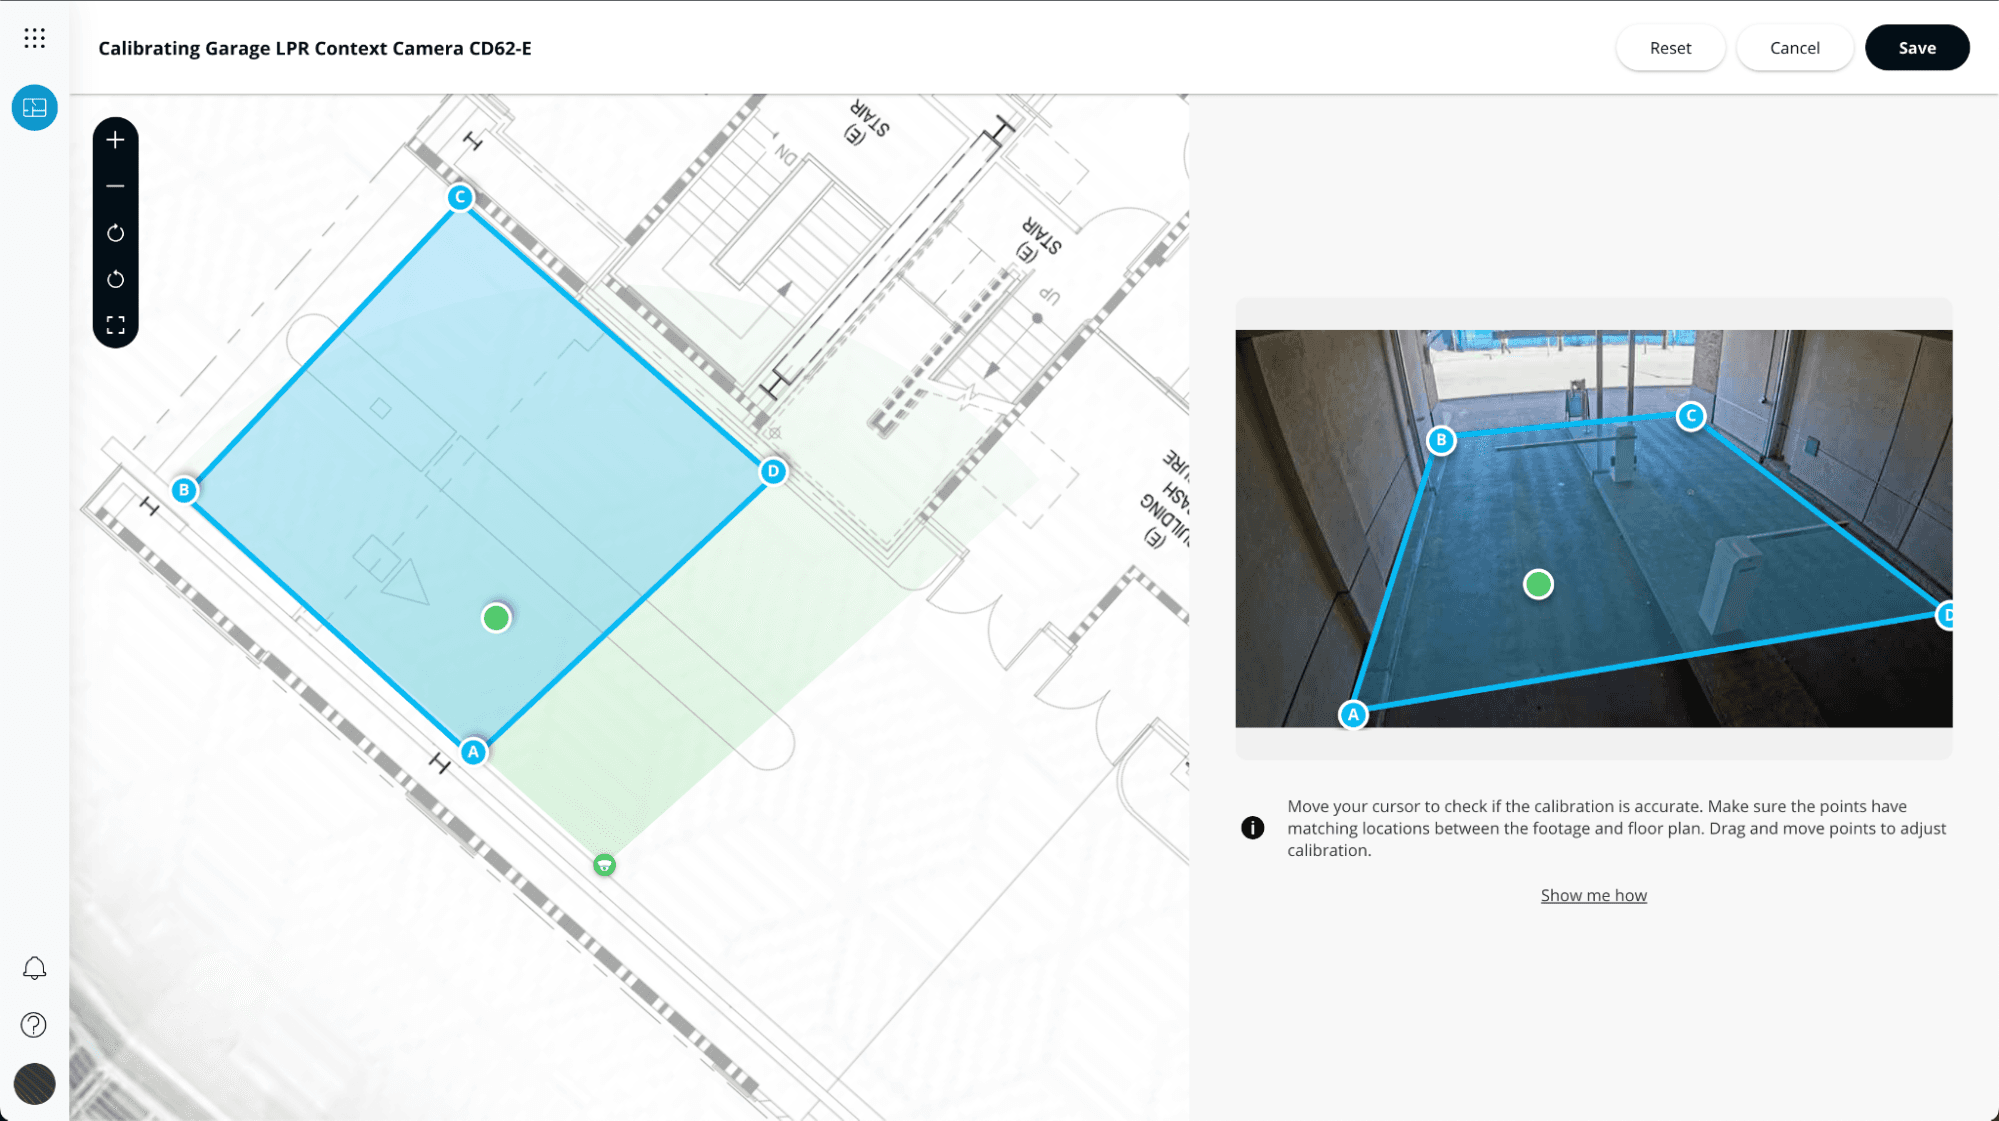The height and width of the screenshot is (1121, 1999).
Task: Open the apps grid menu icon
Action: tap(35, 38)
